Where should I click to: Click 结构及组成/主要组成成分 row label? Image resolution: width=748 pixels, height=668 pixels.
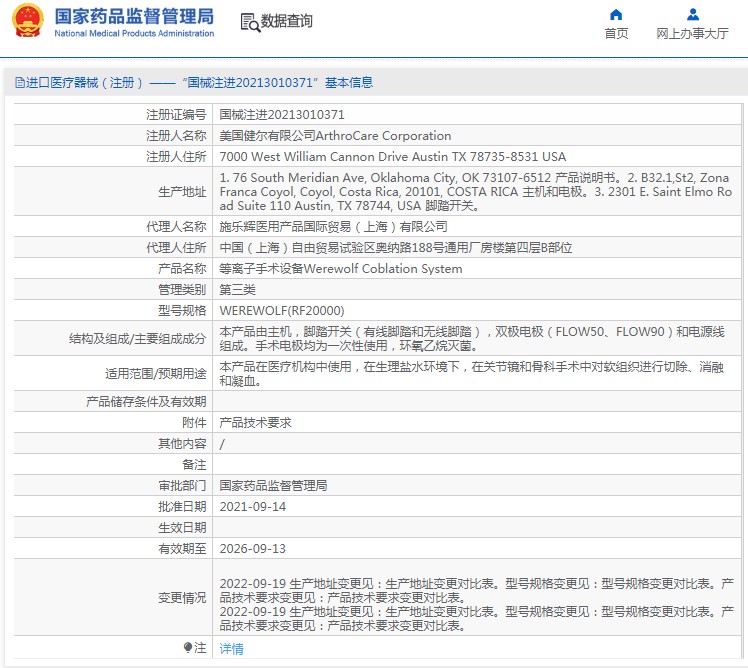(x=137, y=339)
